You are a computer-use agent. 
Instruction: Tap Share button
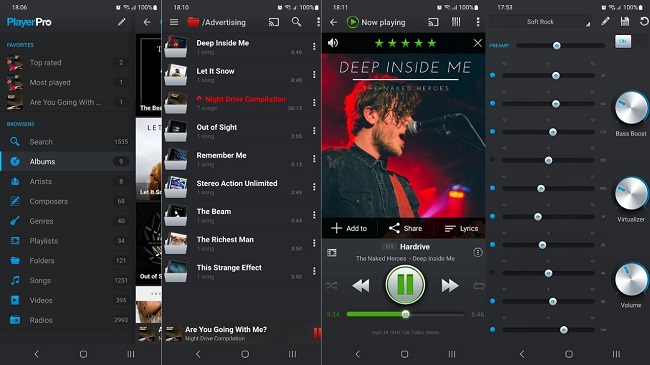pos(405,228)
